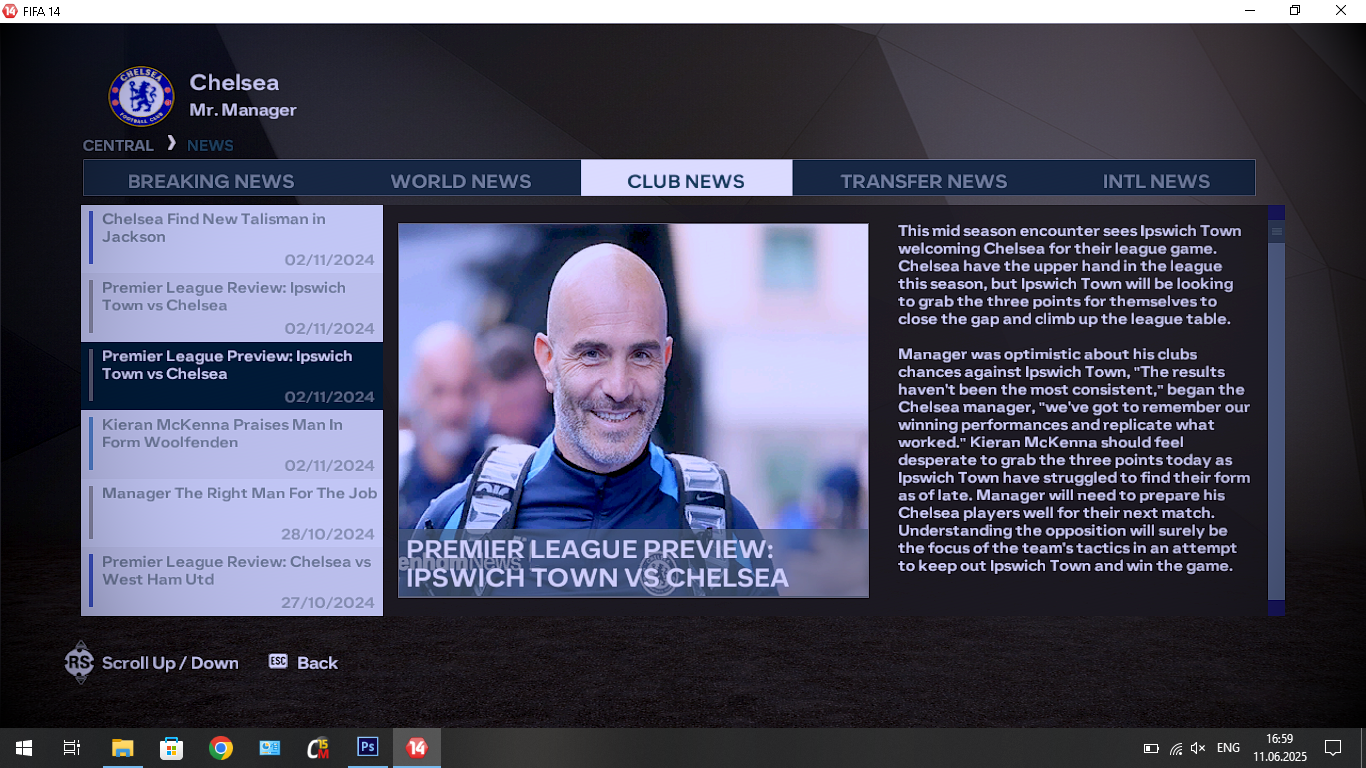The height and width of the screenshot is (768, 1366).
Task: Click the paragraph starting 'Manager was optimistic'
Action: tap(1074, 460)
